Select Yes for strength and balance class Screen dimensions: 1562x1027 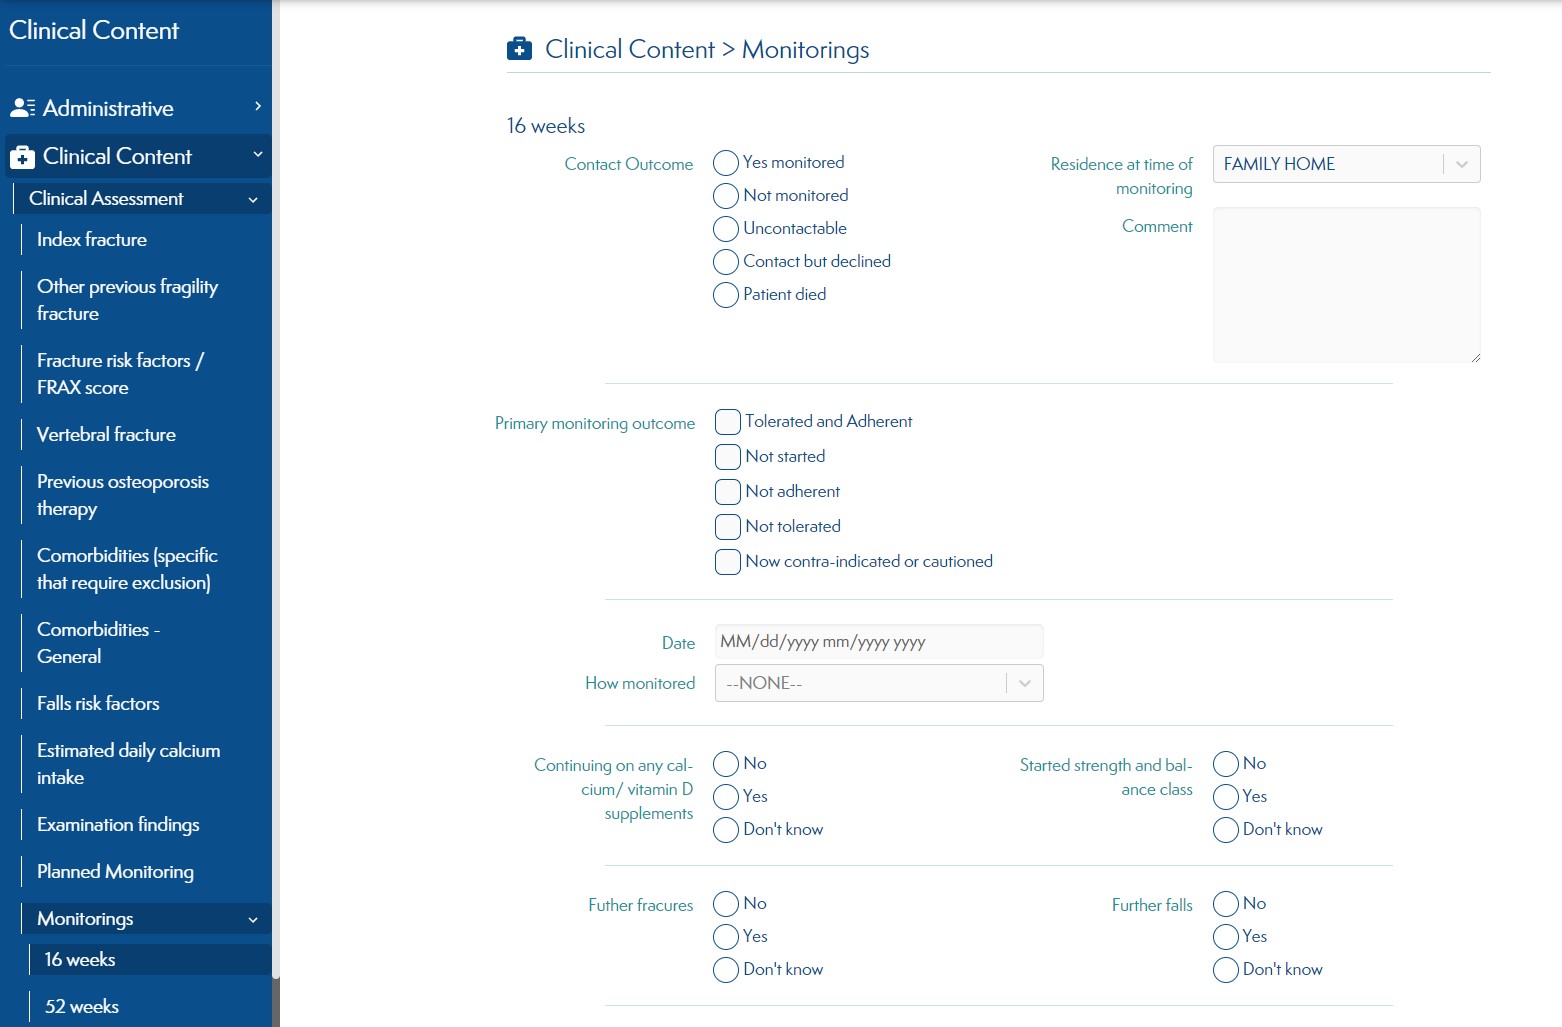(x=1226, y=797)
